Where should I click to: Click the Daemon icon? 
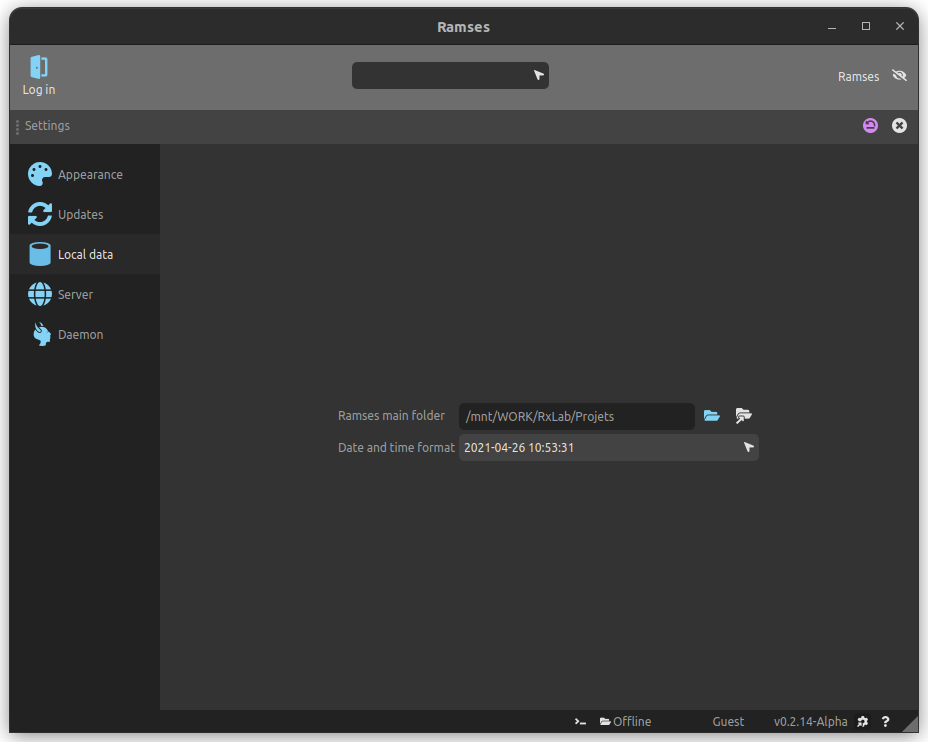41,334
